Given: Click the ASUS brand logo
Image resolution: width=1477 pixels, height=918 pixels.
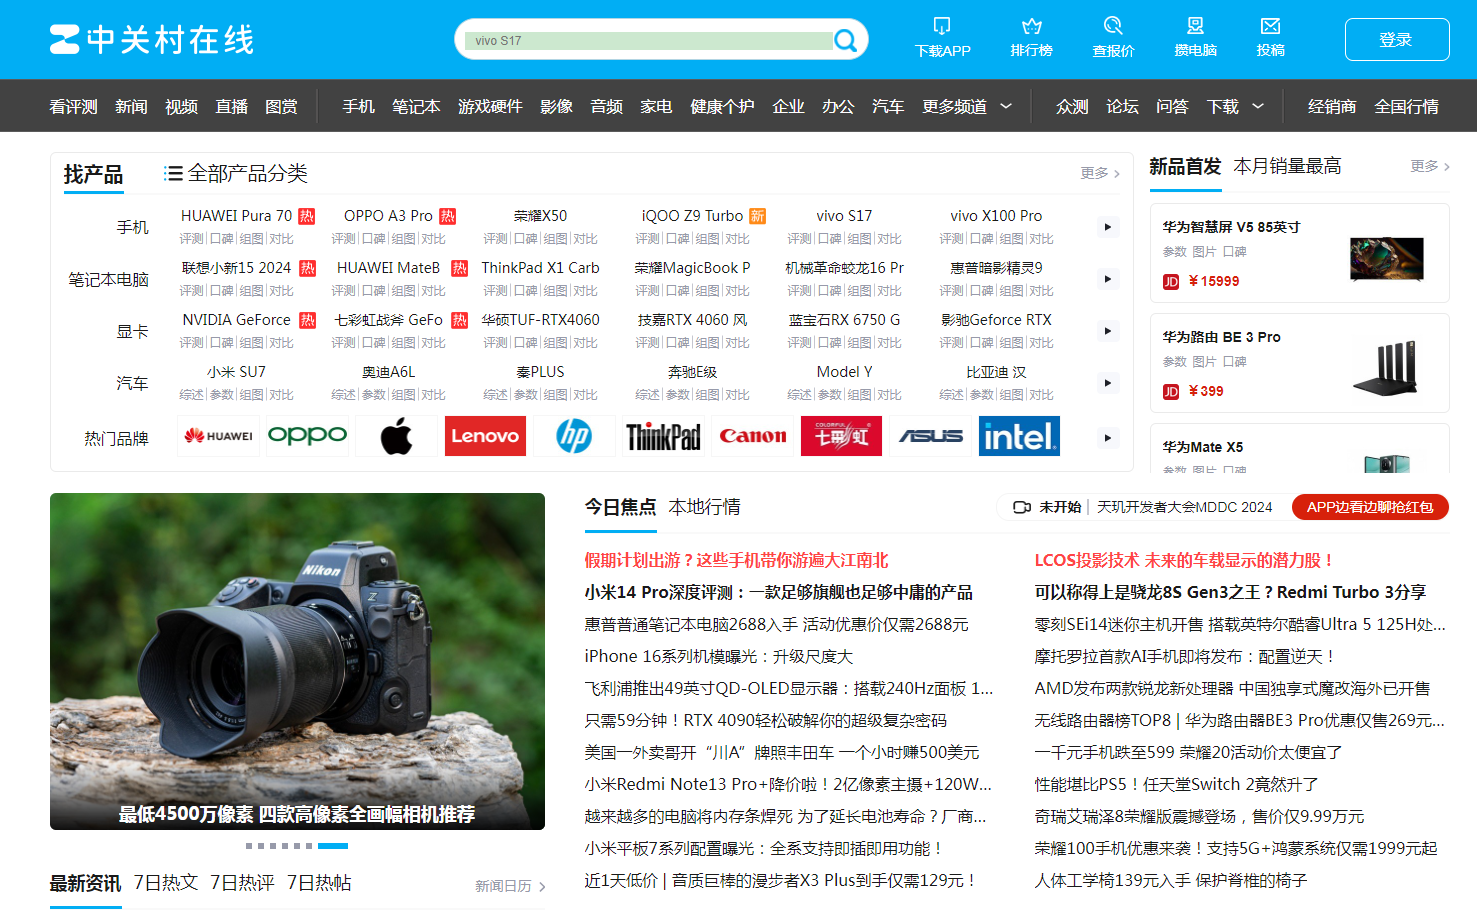Looking at the screenshot, I should (x=930, y=436).
